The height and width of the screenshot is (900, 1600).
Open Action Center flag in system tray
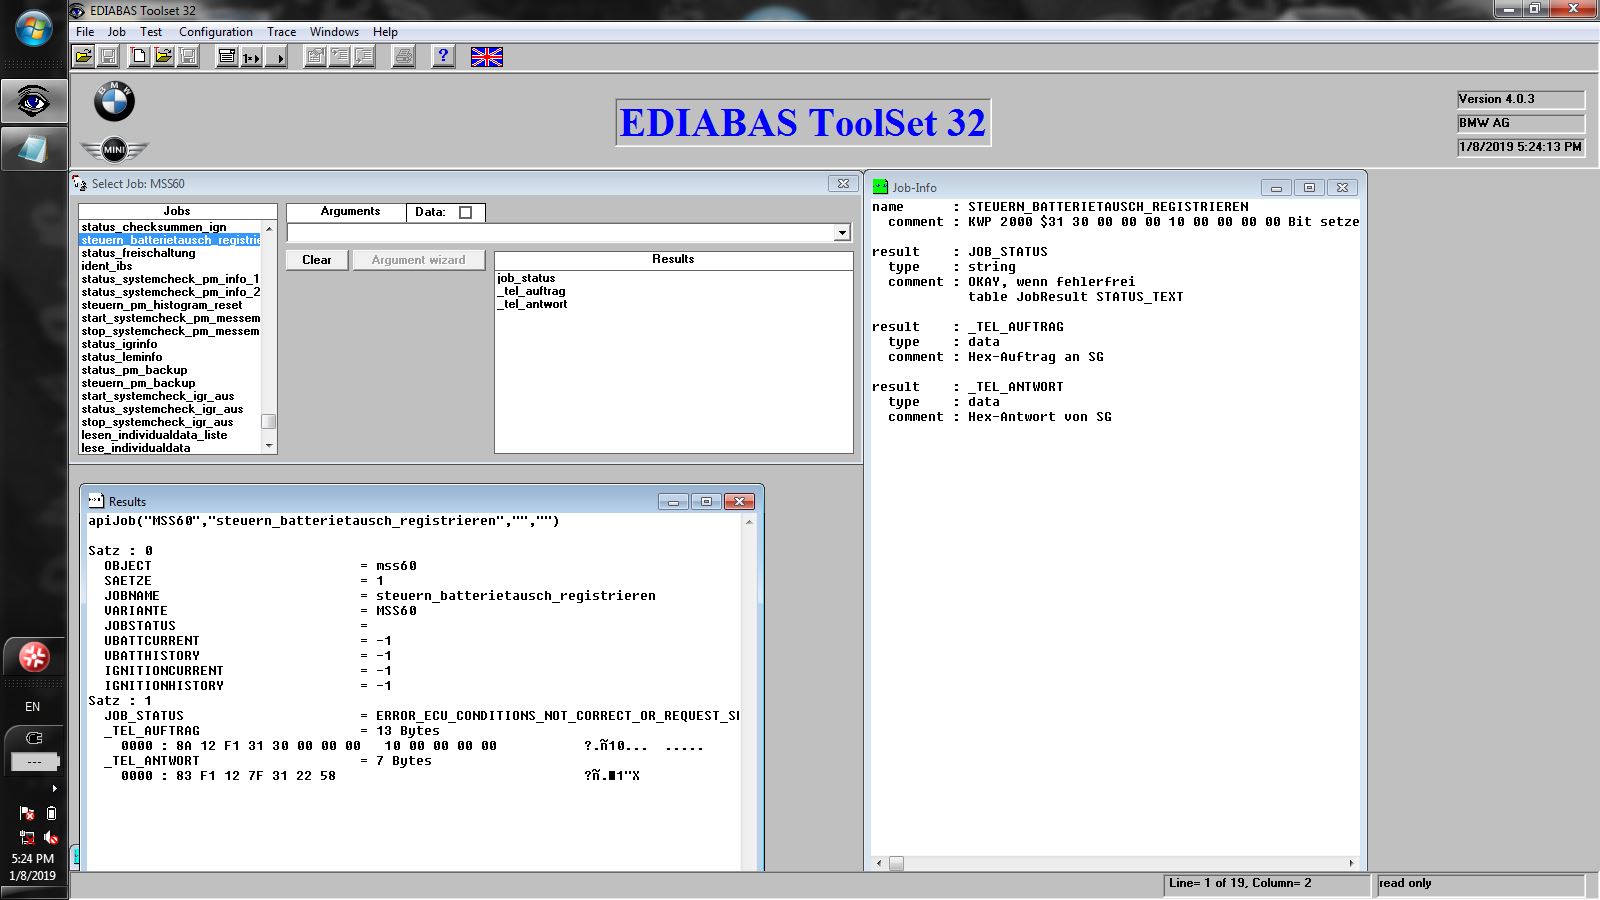coord(27,814)
